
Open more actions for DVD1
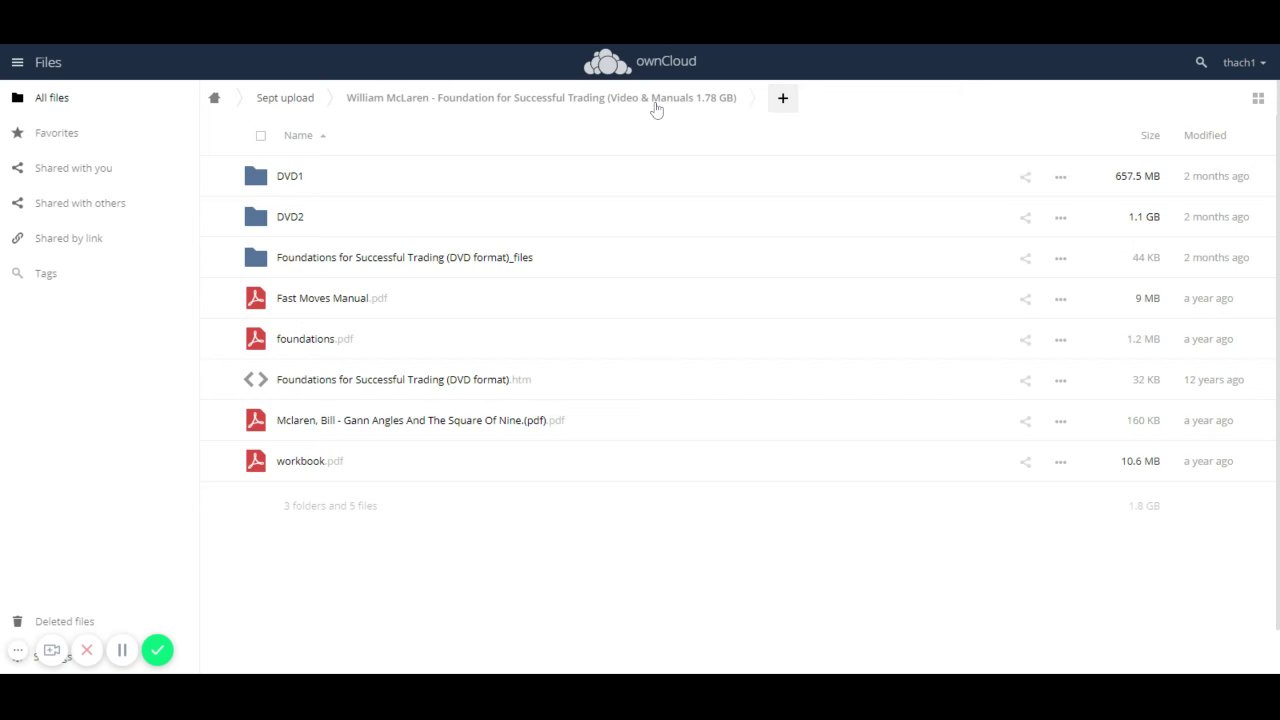(x=1060, y=177)
